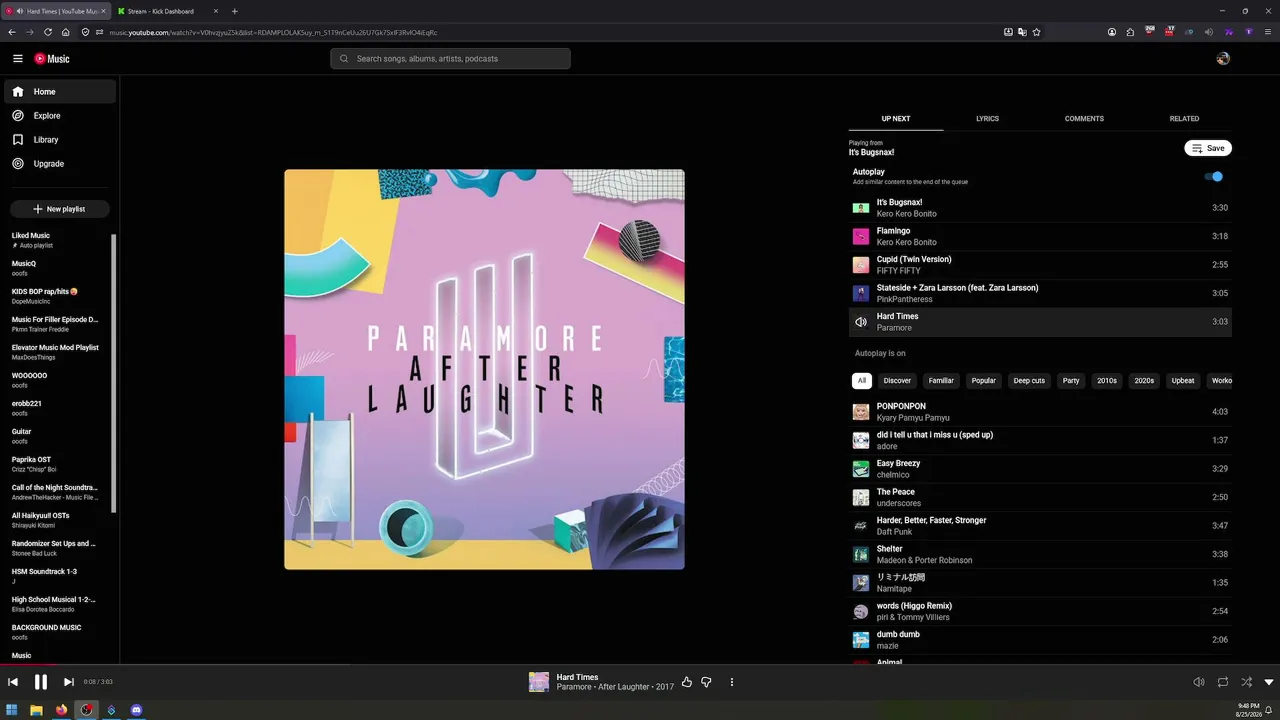Play Cupid (Twin Version) from queue
1280x720 pixels.
[x=1040, y=265]
